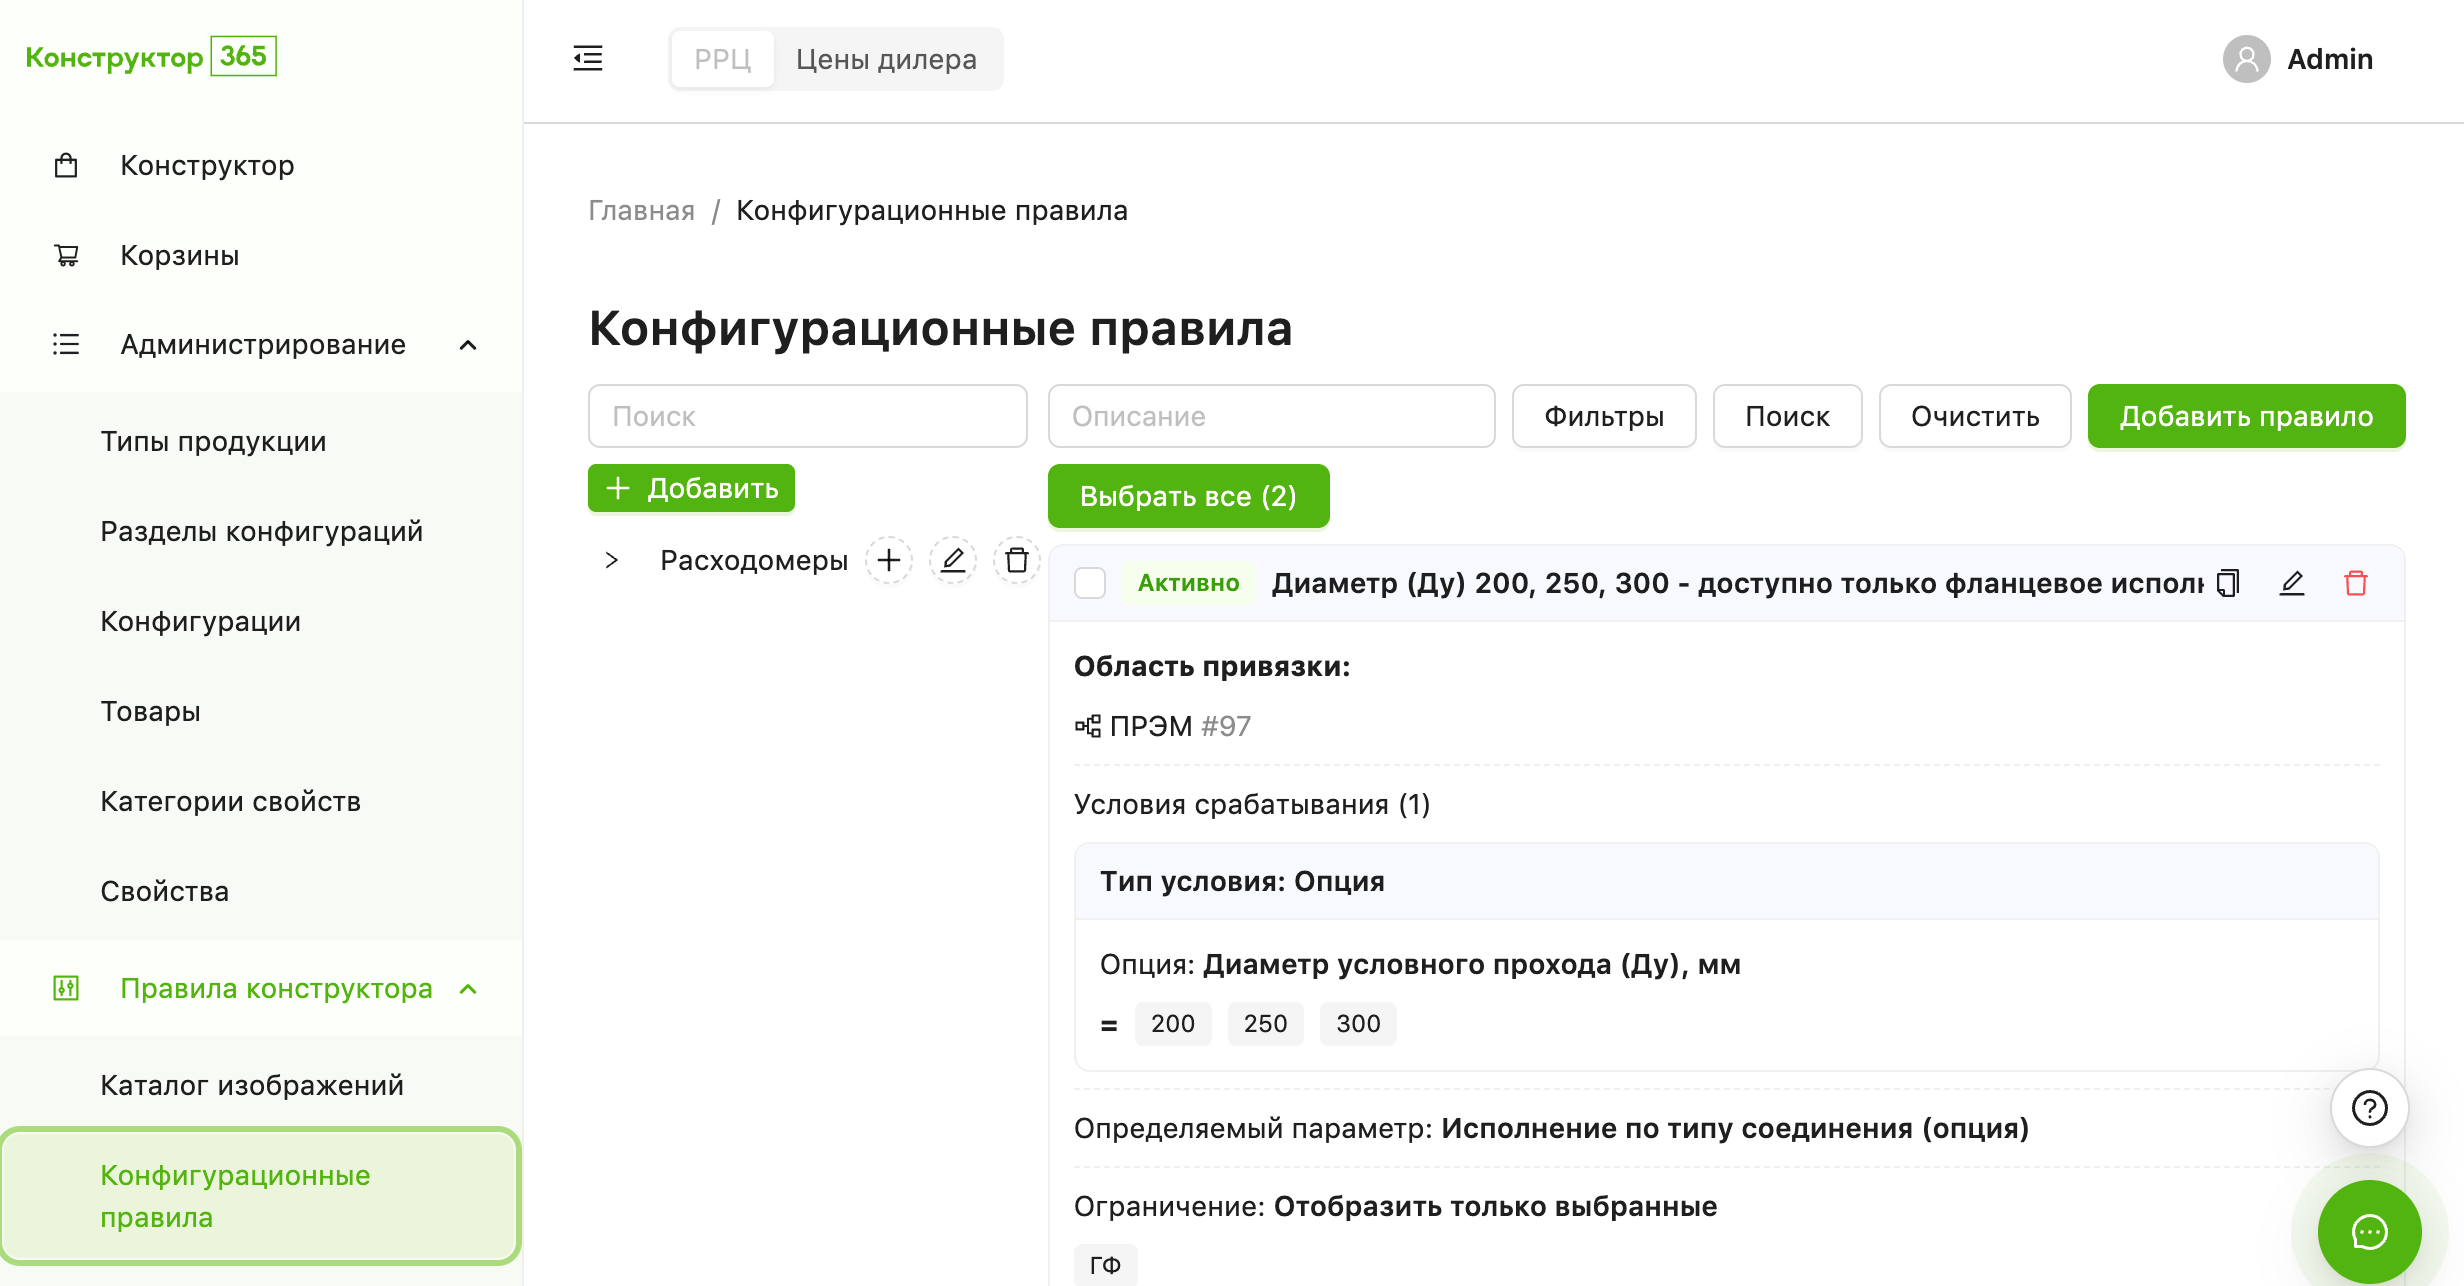Image resolution: width=2464 pixels, height=1286 pixels.
Task: Click the rule title Диаметр (Ду) 200, 250, 300
Action: 1737,583
